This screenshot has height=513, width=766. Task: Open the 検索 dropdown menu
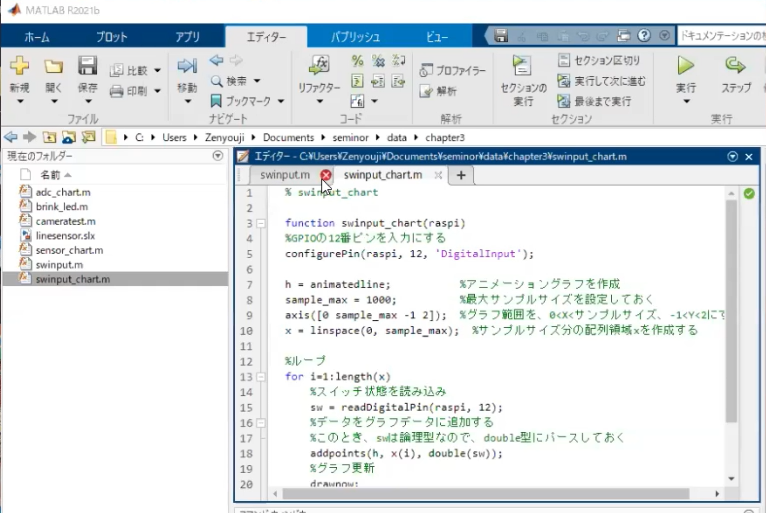click(x=257, y=81)
